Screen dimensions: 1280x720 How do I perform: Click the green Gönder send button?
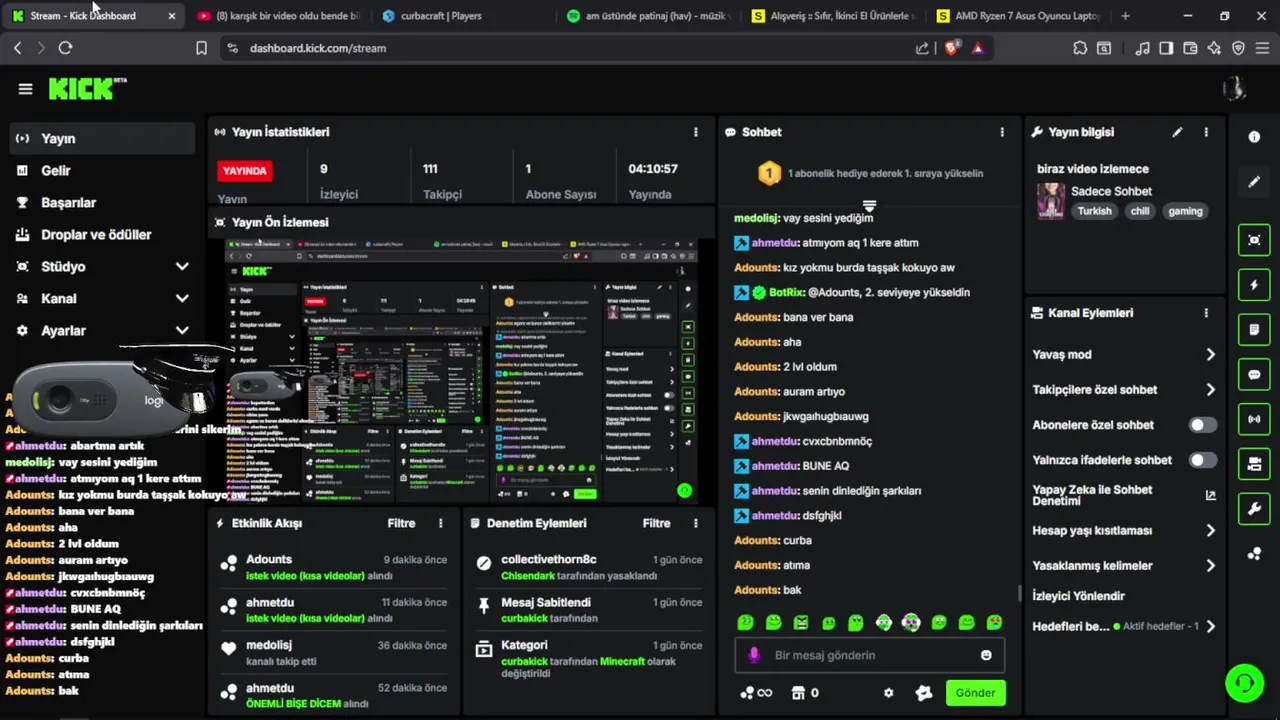click(975, 693)
